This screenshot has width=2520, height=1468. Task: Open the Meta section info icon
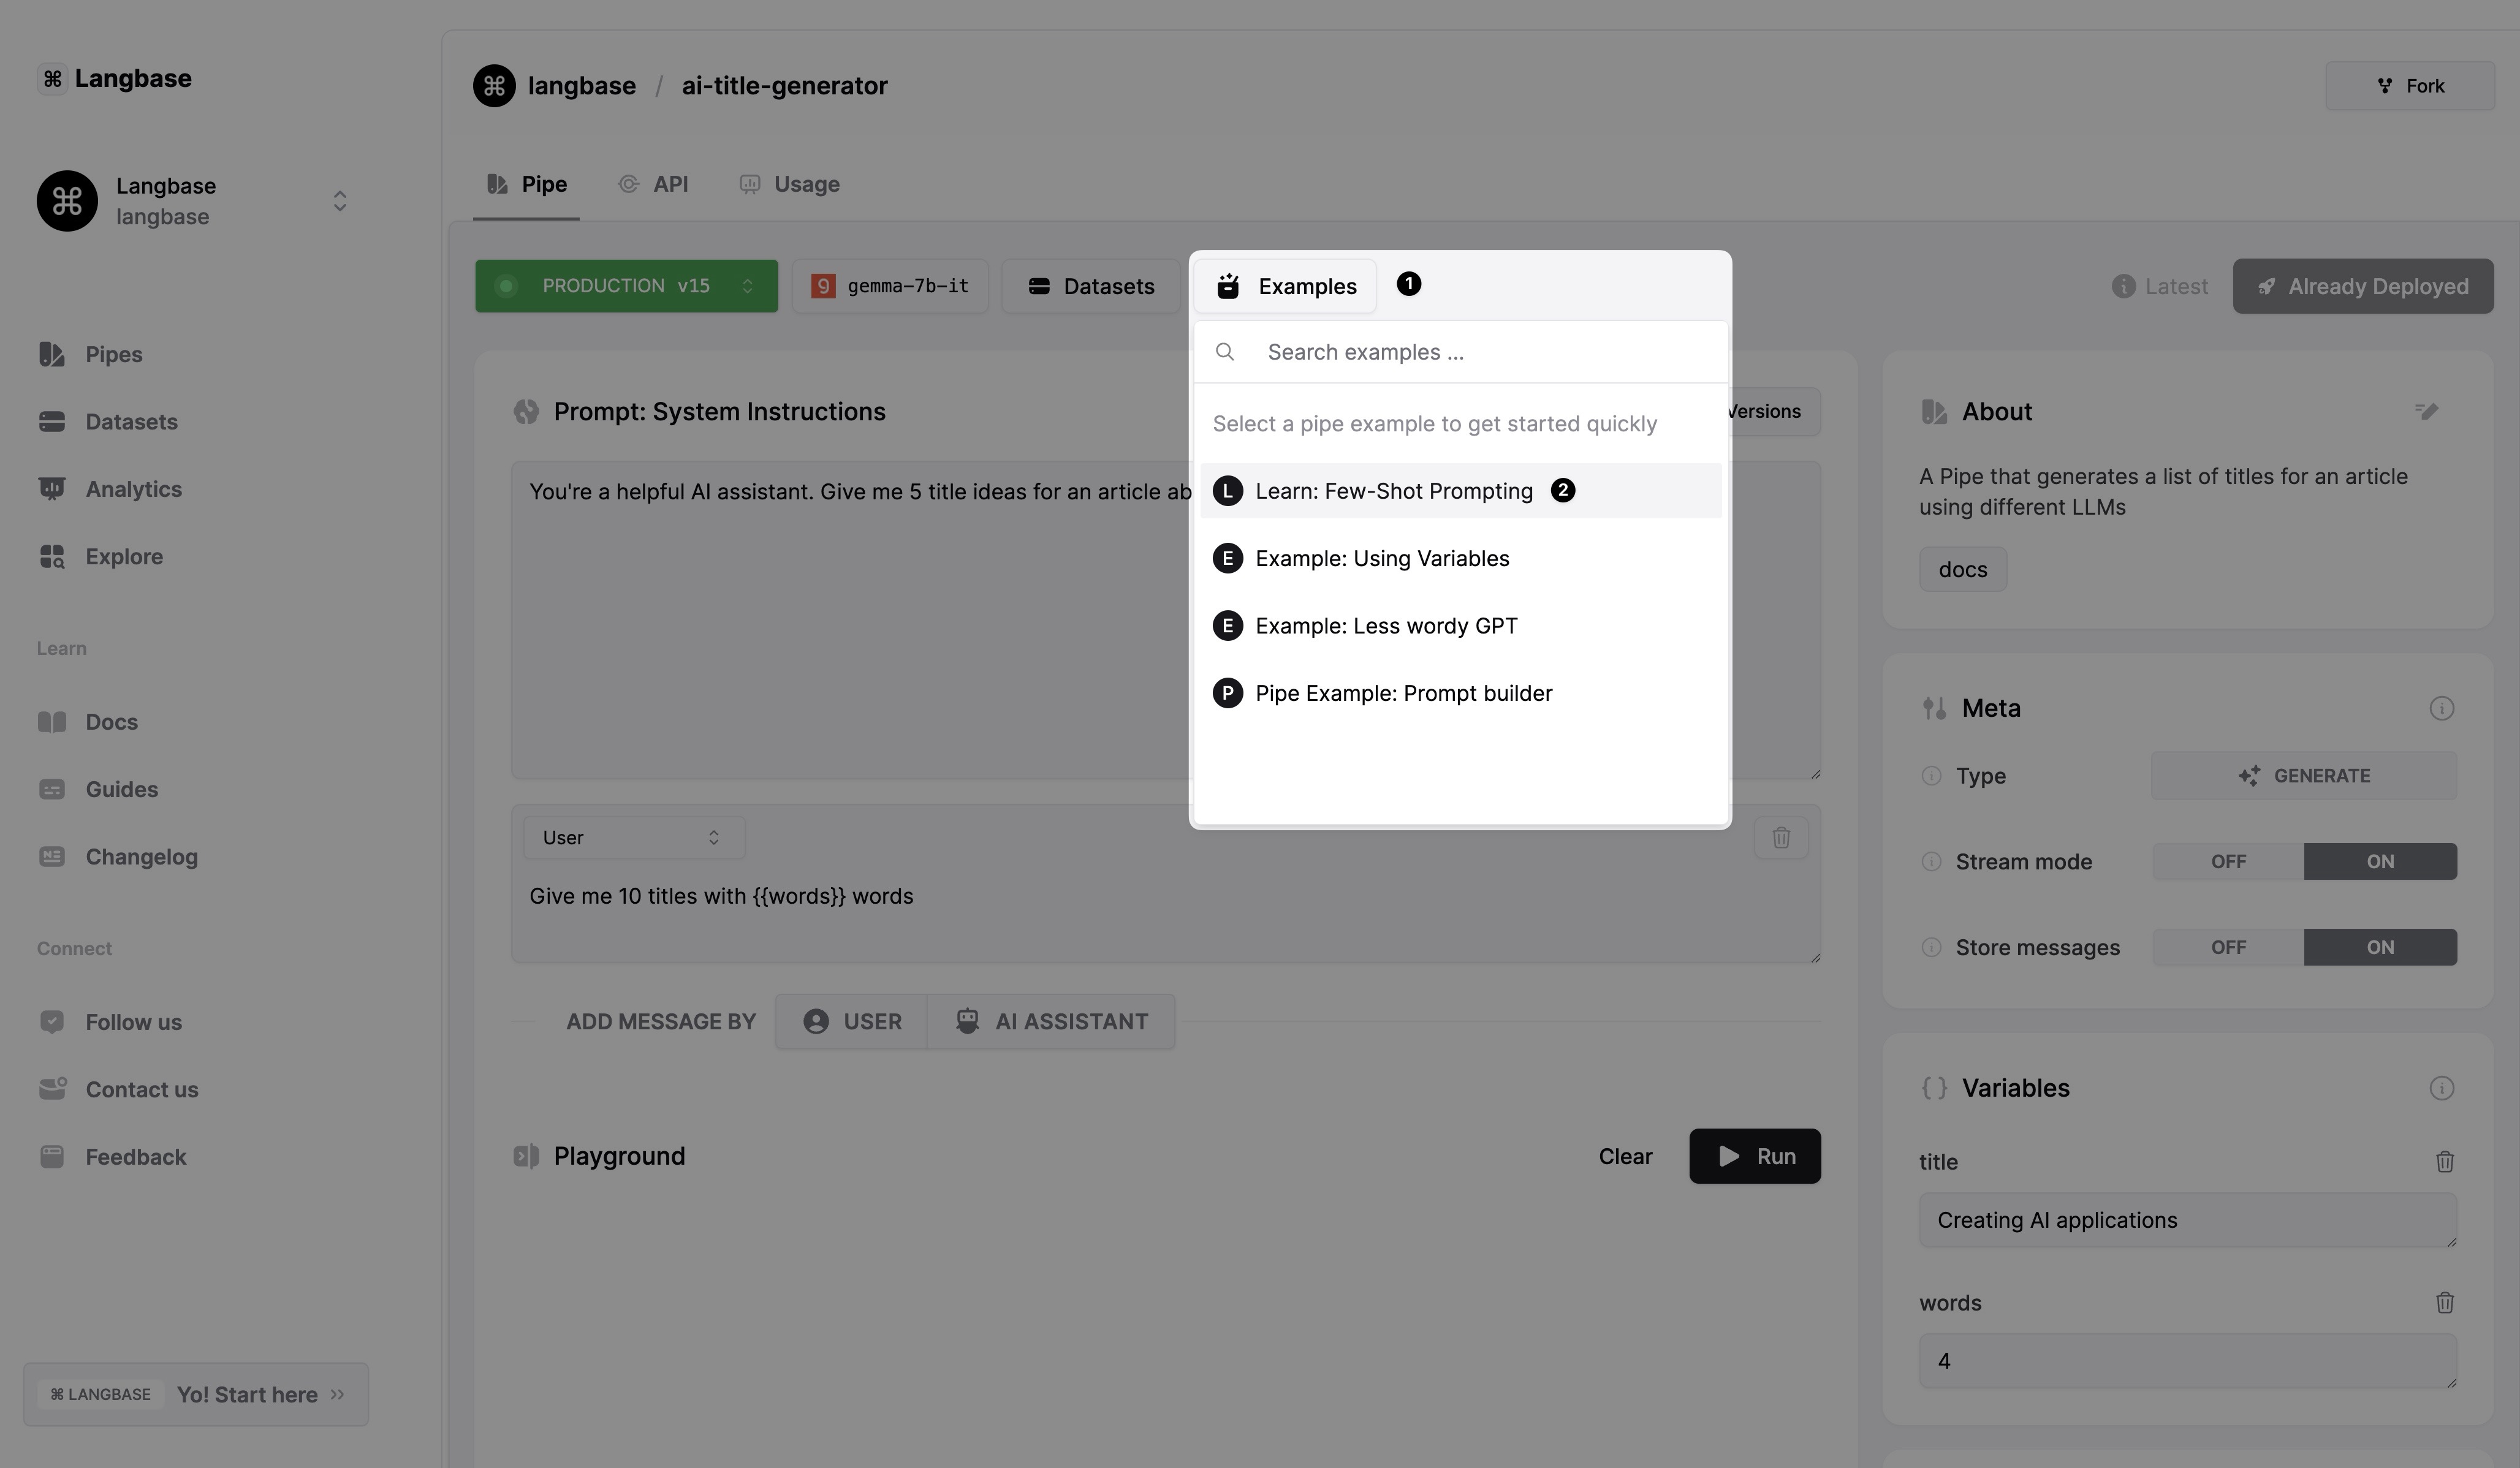2441,708
